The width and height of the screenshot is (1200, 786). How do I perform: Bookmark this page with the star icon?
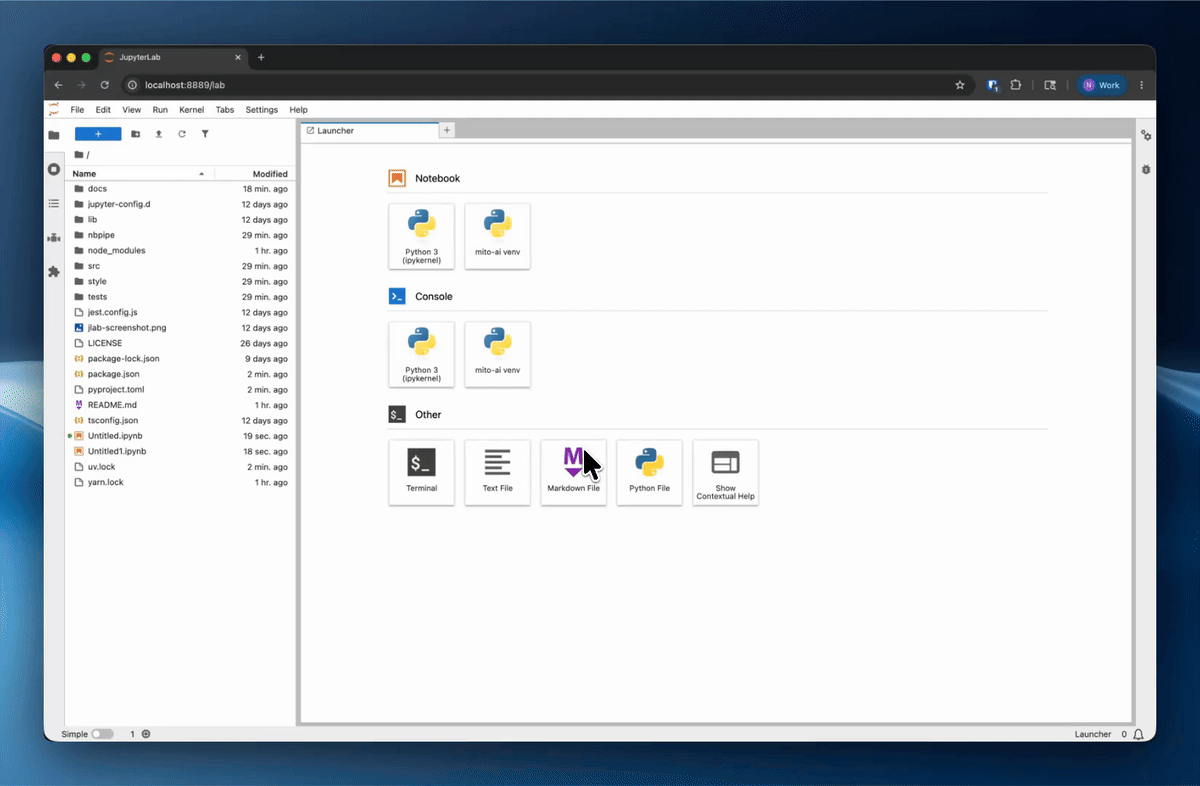coord(960,85)
